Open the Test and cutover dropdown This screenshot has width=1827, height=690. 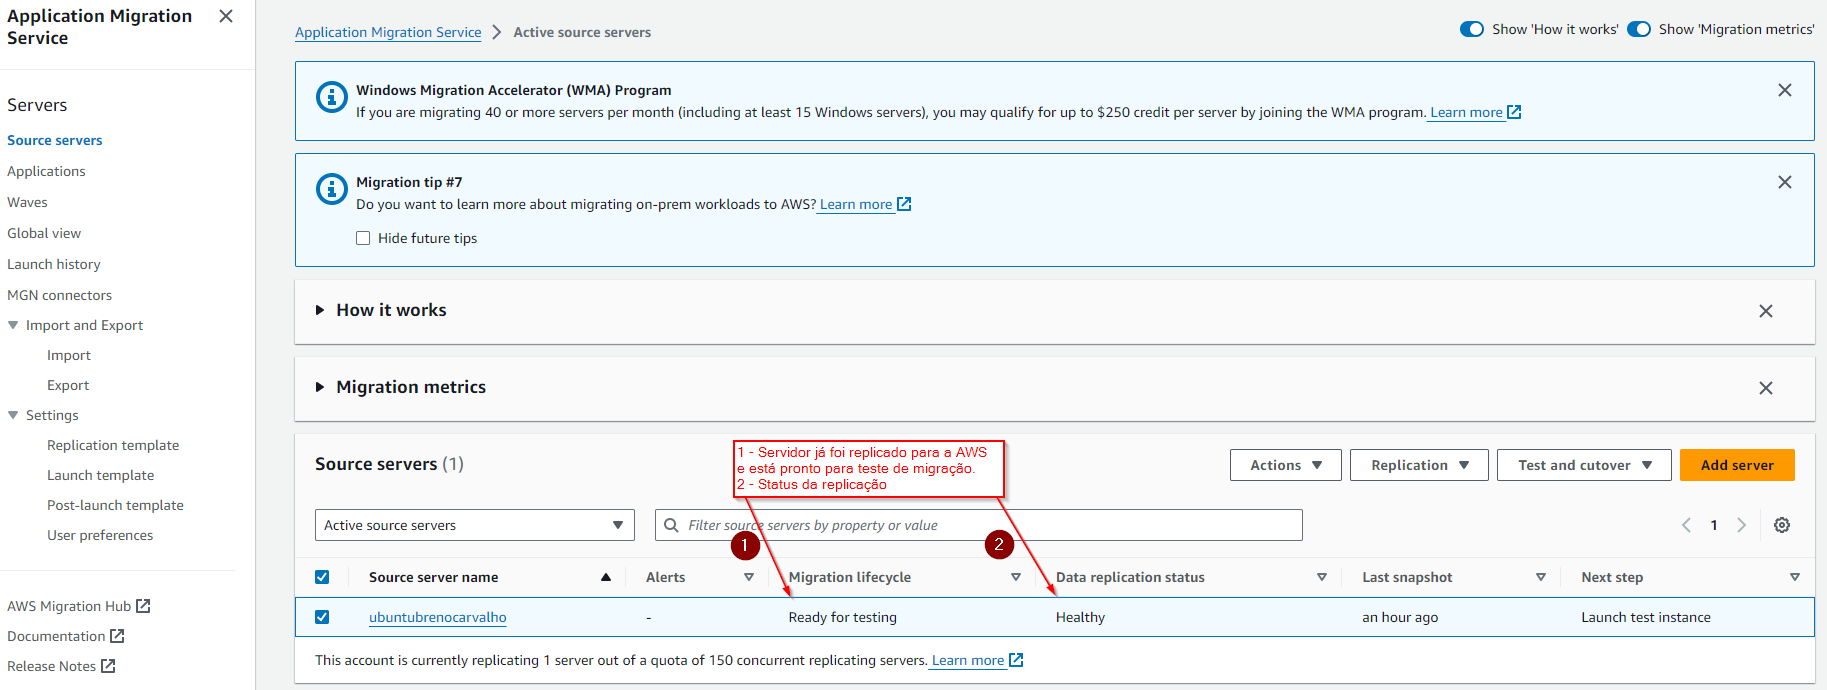point(1583,465)
